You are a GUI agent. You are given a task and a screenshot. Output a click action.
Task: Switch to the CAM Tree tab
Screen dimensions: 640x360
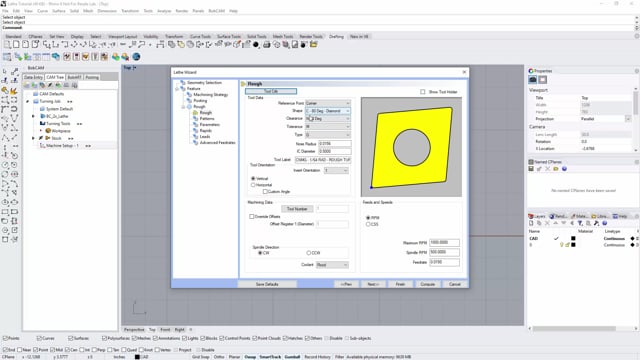pyautogui.click(x=55, y=77)
